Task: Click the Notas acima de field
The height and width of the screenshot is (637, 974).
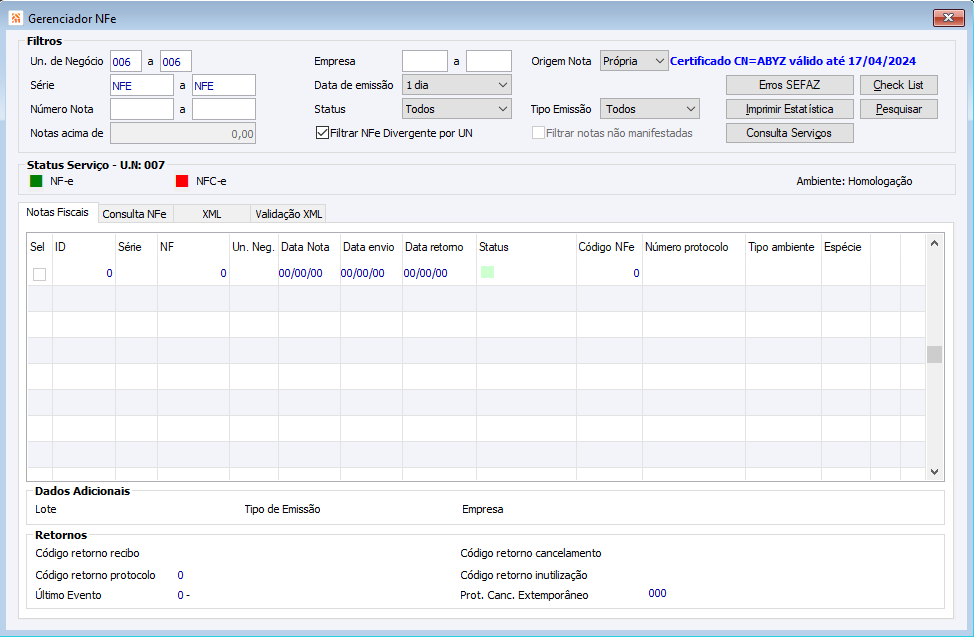Action: 183,133
